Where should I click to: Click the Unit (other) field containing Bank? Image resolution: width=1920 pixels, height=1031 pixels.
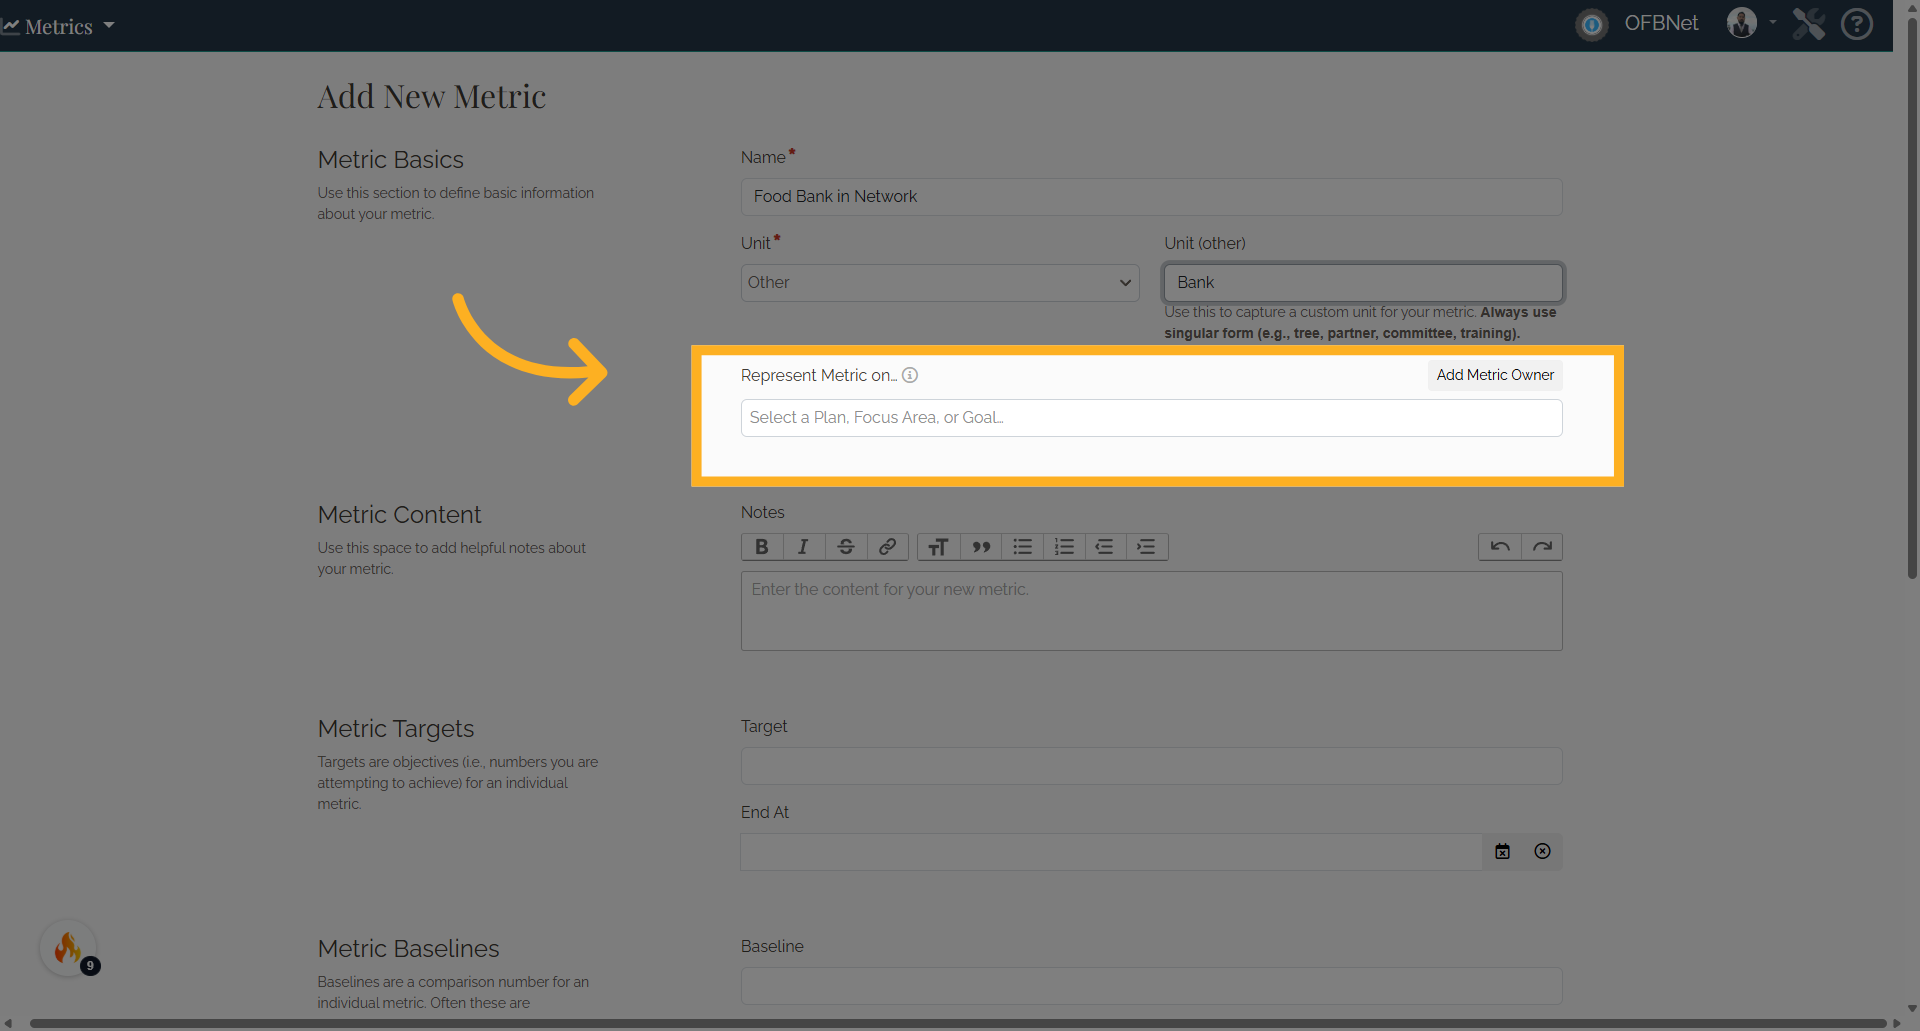click(x=1363, y=283)
